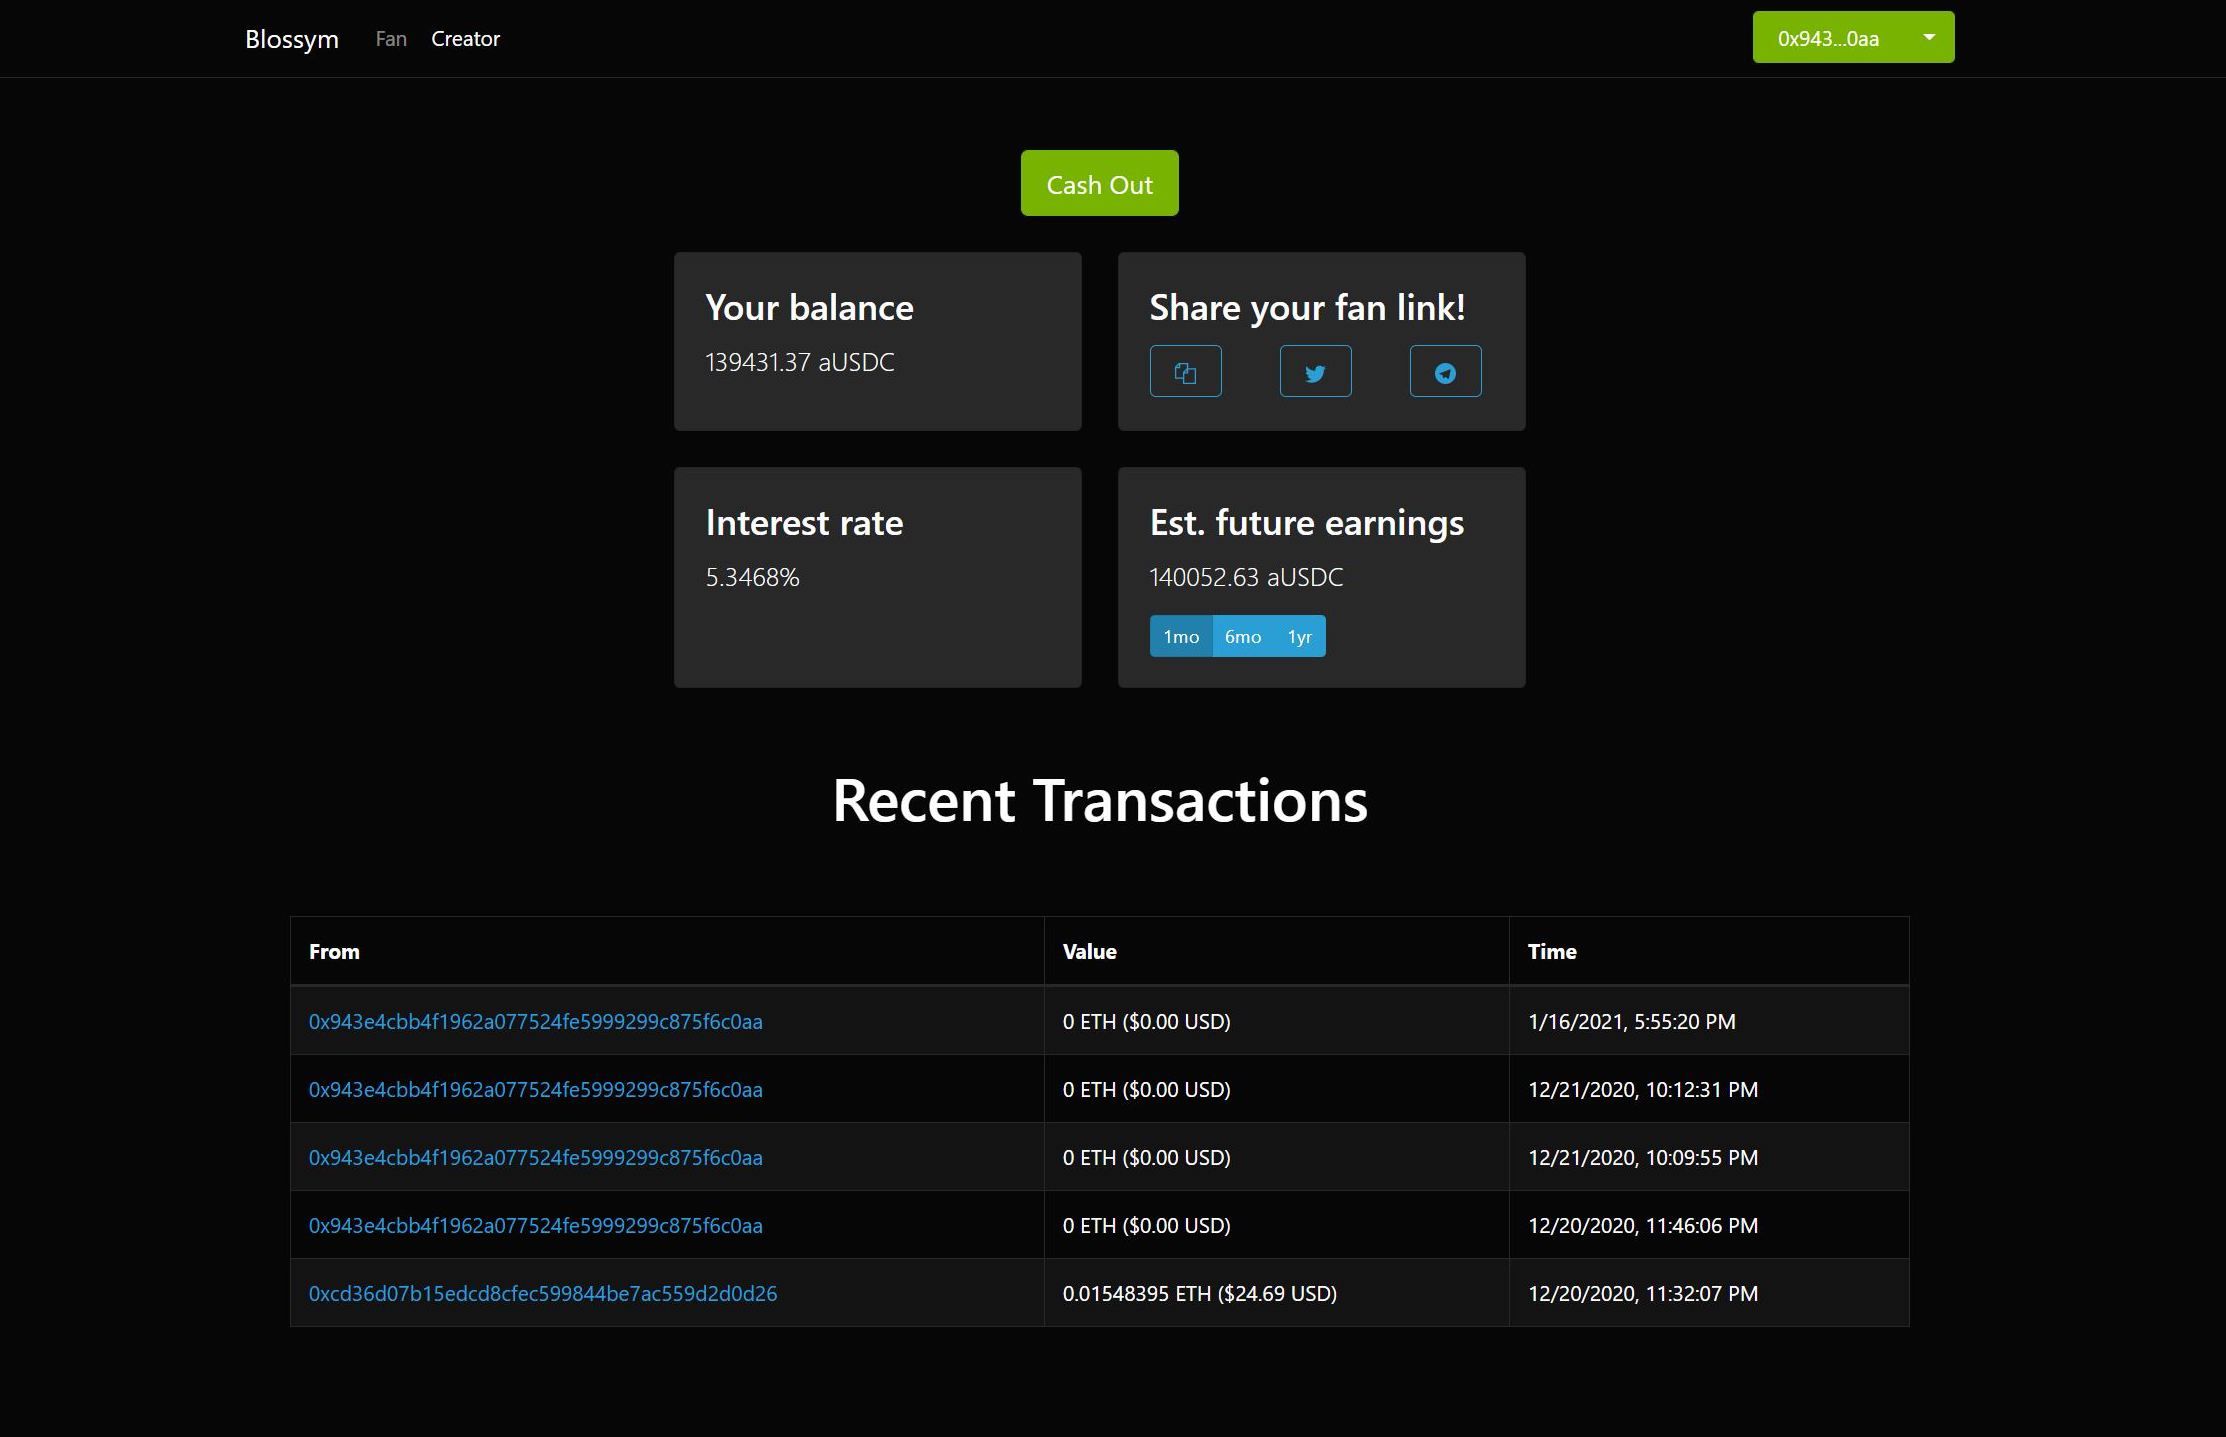Click the Est. future earnings title
This screenshot has width=2226, height=1437.
click(1306, 522)
